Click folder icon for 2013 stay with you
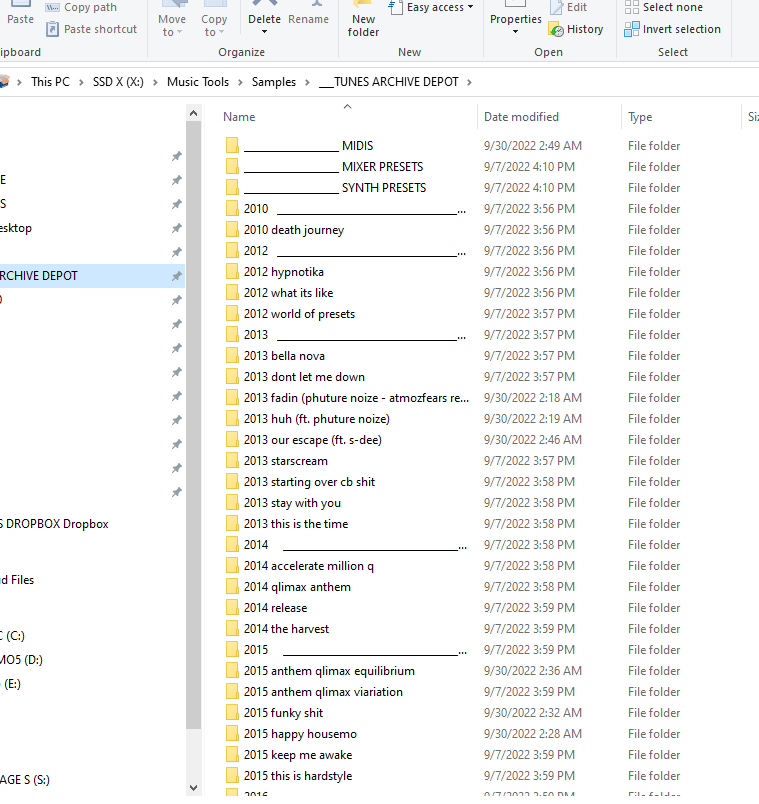The width and height of the screenshot is (759, 804). click(x=232, y=503)
